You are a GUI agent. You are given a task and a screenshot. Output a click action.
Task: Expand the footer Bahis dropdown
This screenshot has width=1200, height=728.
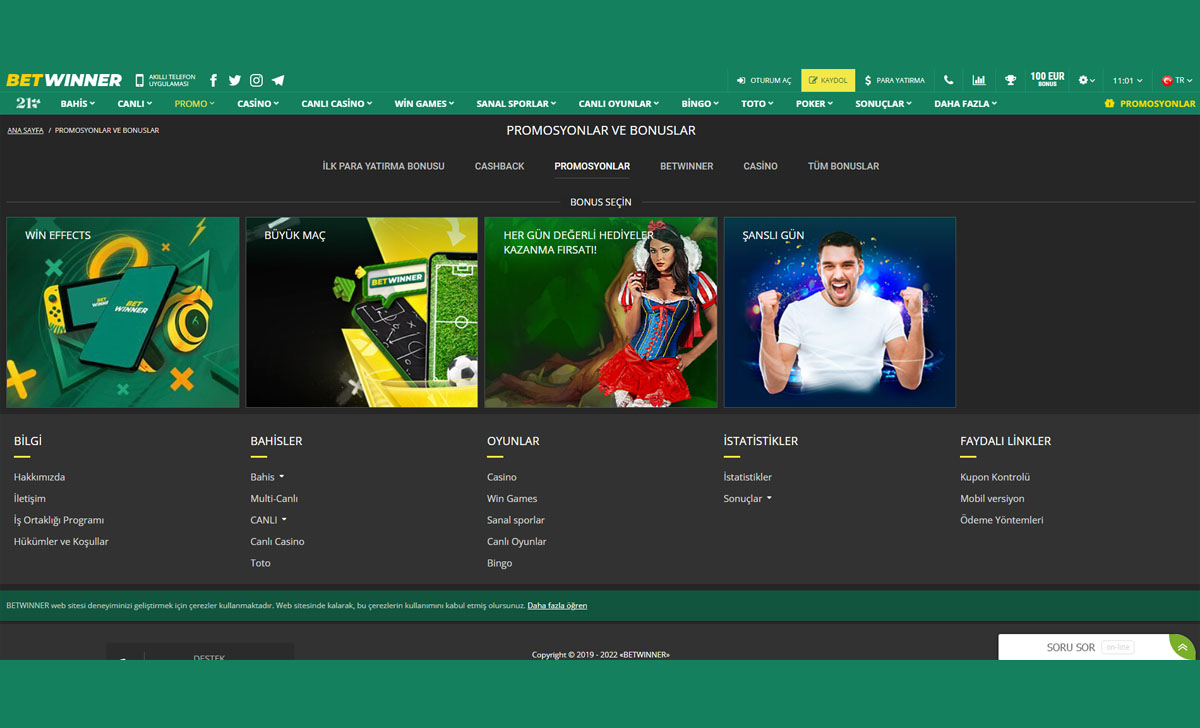click(267, 477)
